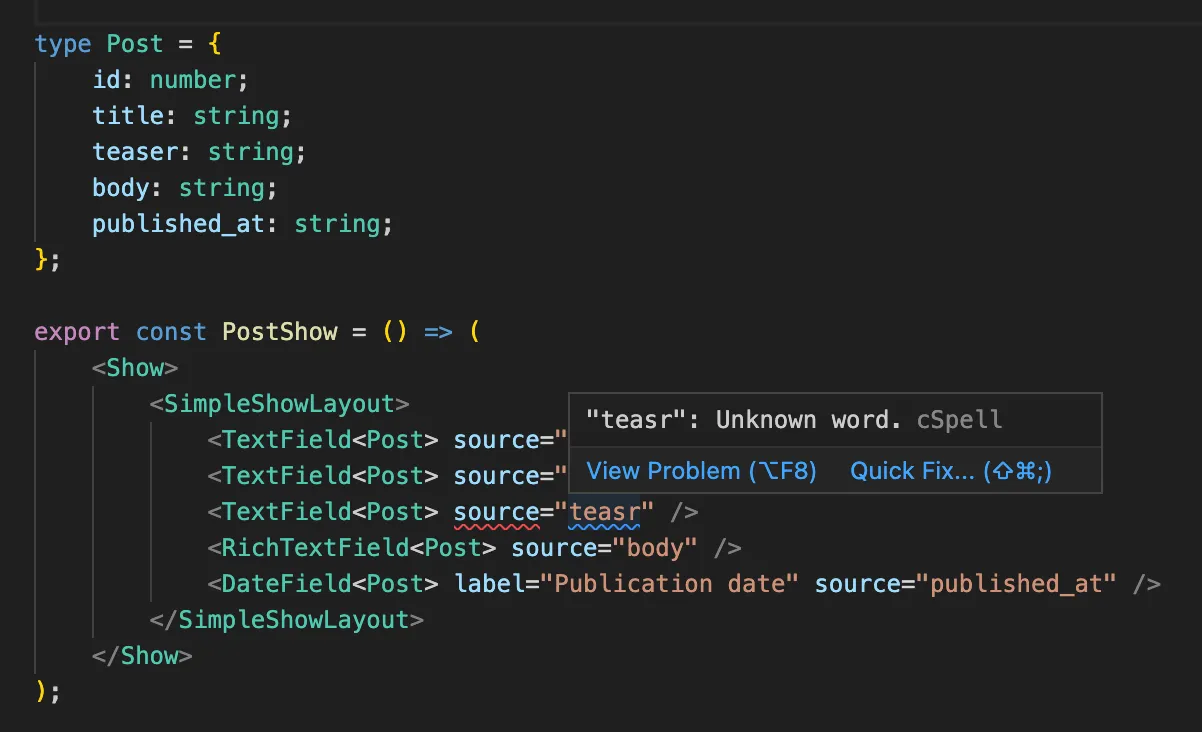Click the title property in Post type

pos(129,115)
